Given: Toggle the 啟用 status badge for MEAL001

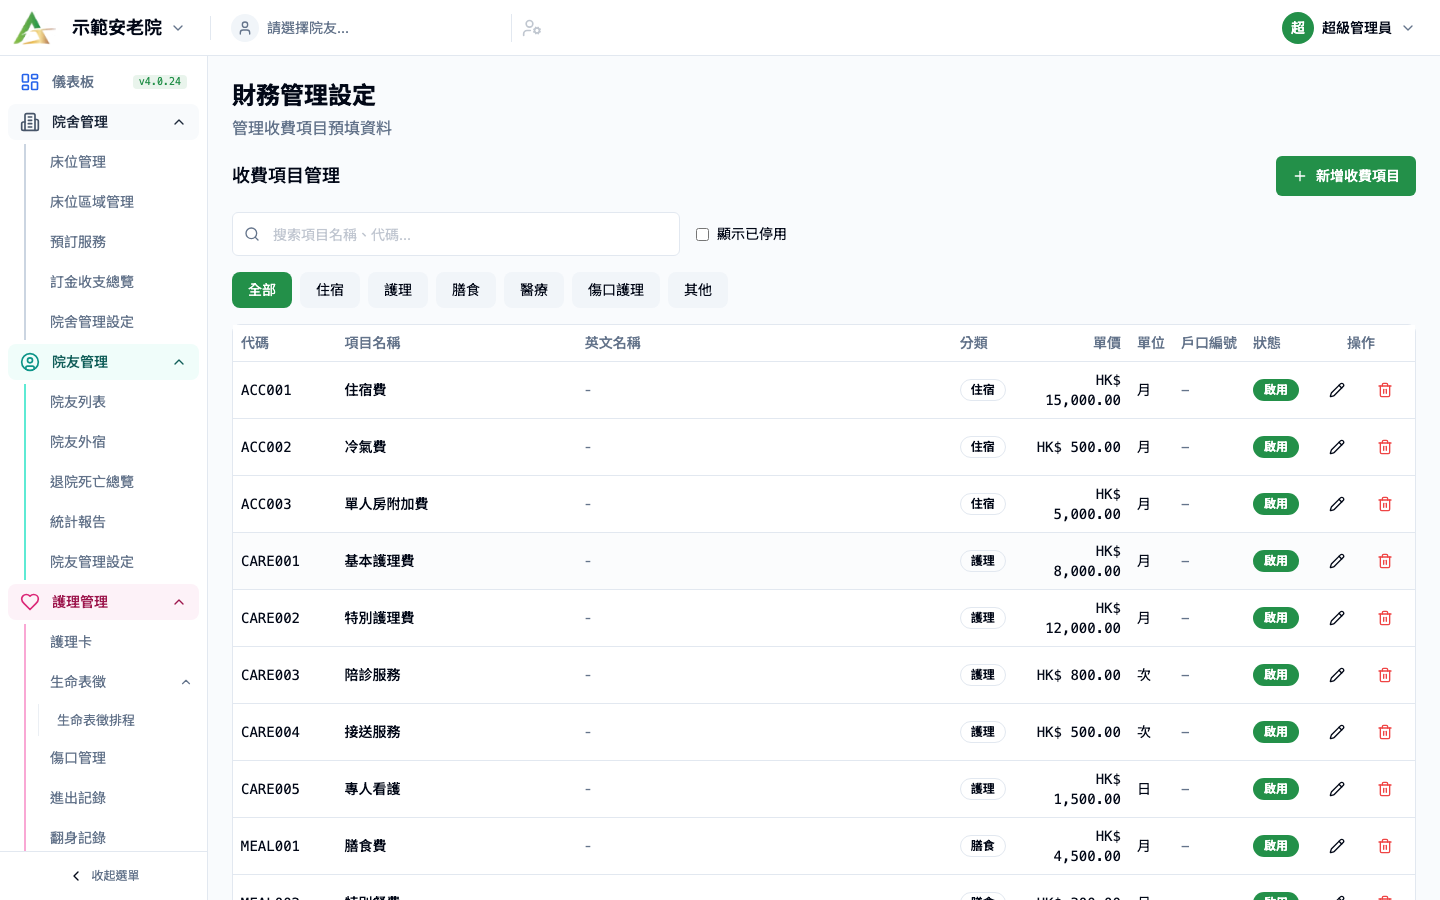Looking at the screenshot, I should [1275, 846].
